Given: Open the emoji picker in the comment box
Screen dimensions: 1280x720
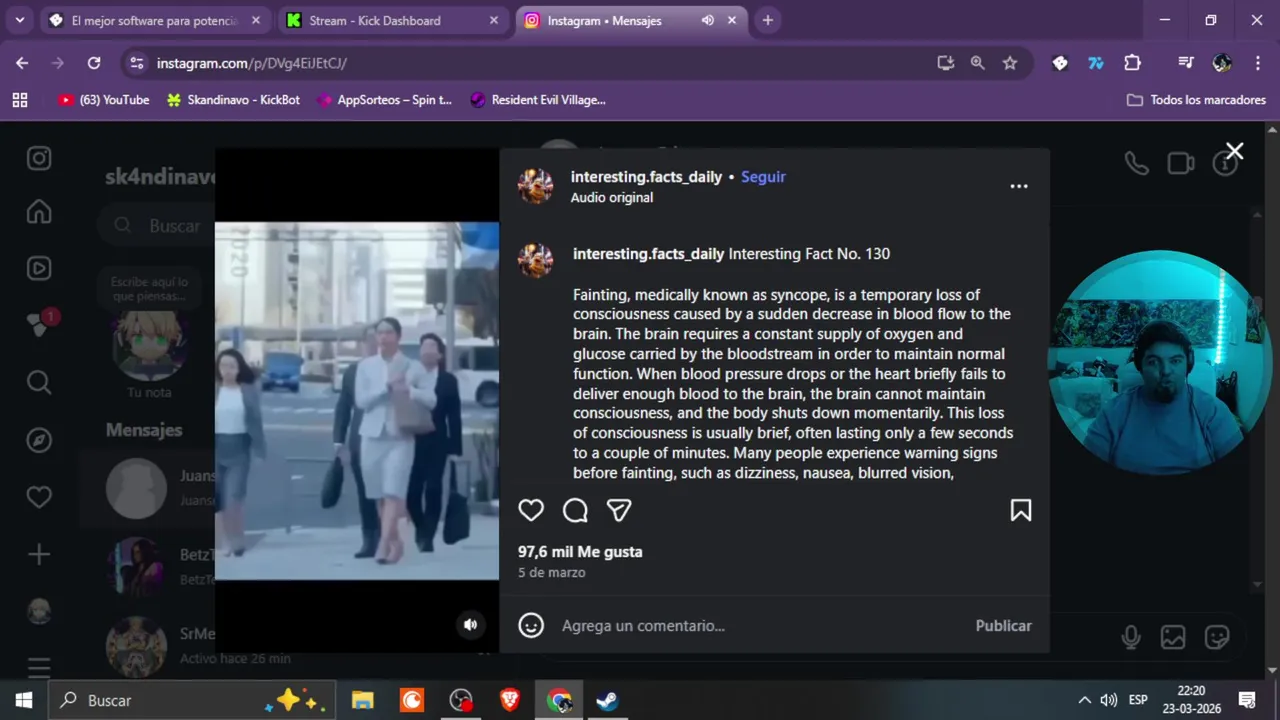Looking at the screenshot, I should tap(531, 625).
